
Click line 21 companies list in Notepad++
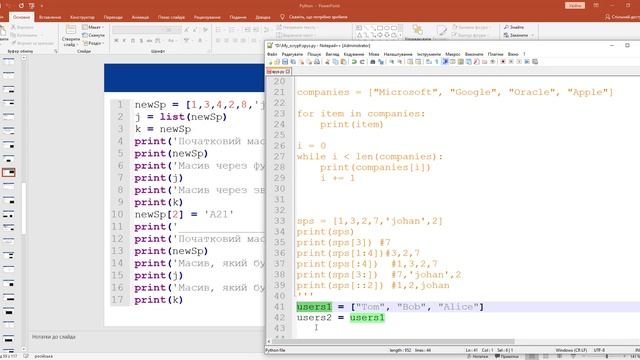[455, 92]
